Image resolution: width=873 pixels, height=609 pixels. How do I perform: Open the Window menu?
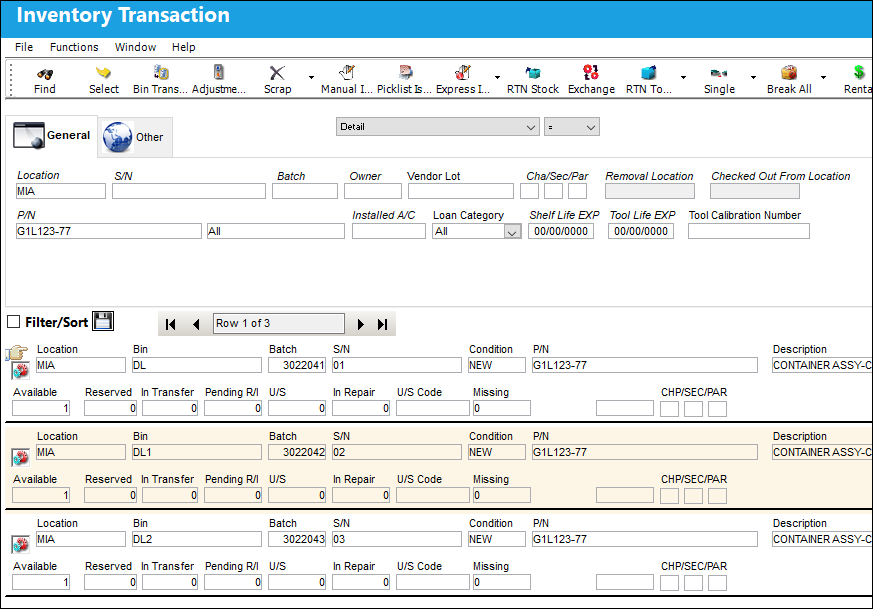(x=135, y=47)
